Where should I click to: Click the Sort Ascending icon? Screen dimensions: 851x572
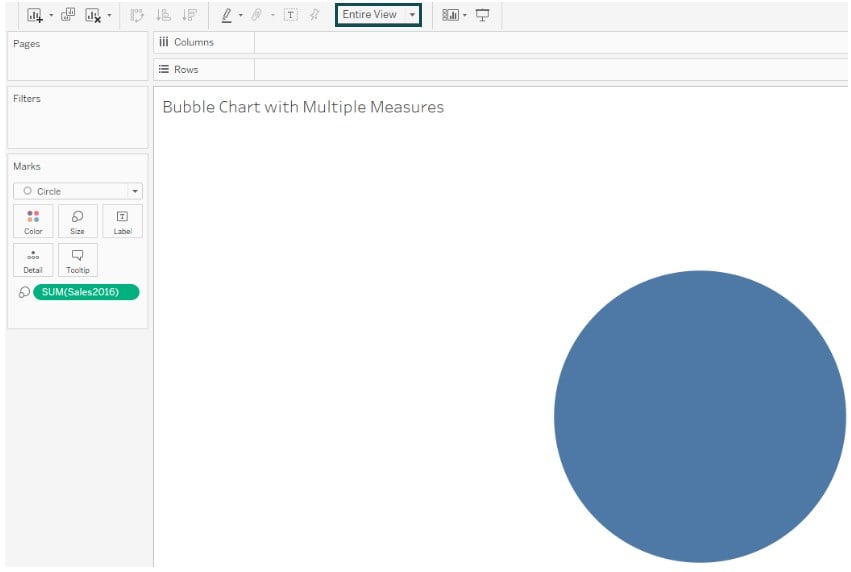[163, 15]
